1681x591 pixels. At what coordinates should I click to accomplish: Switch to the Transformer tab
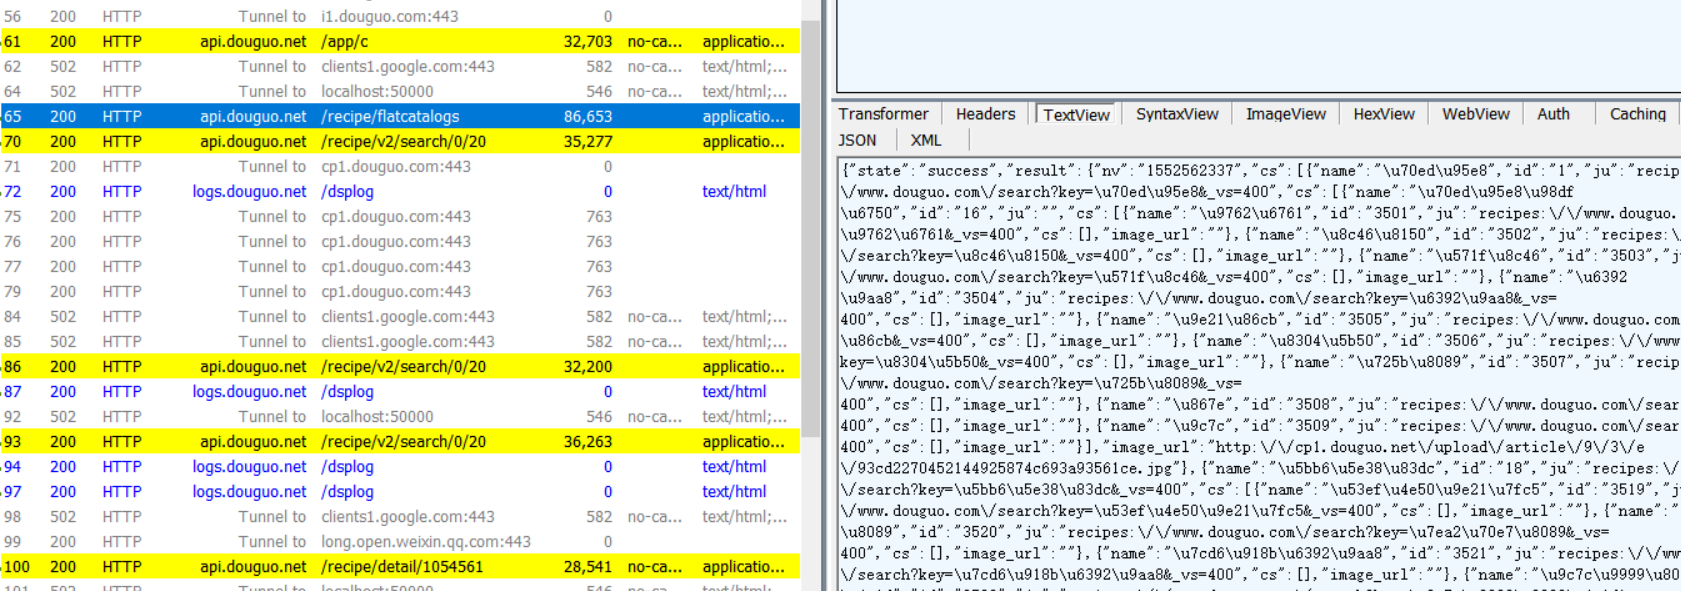click(x=883, y=114)
